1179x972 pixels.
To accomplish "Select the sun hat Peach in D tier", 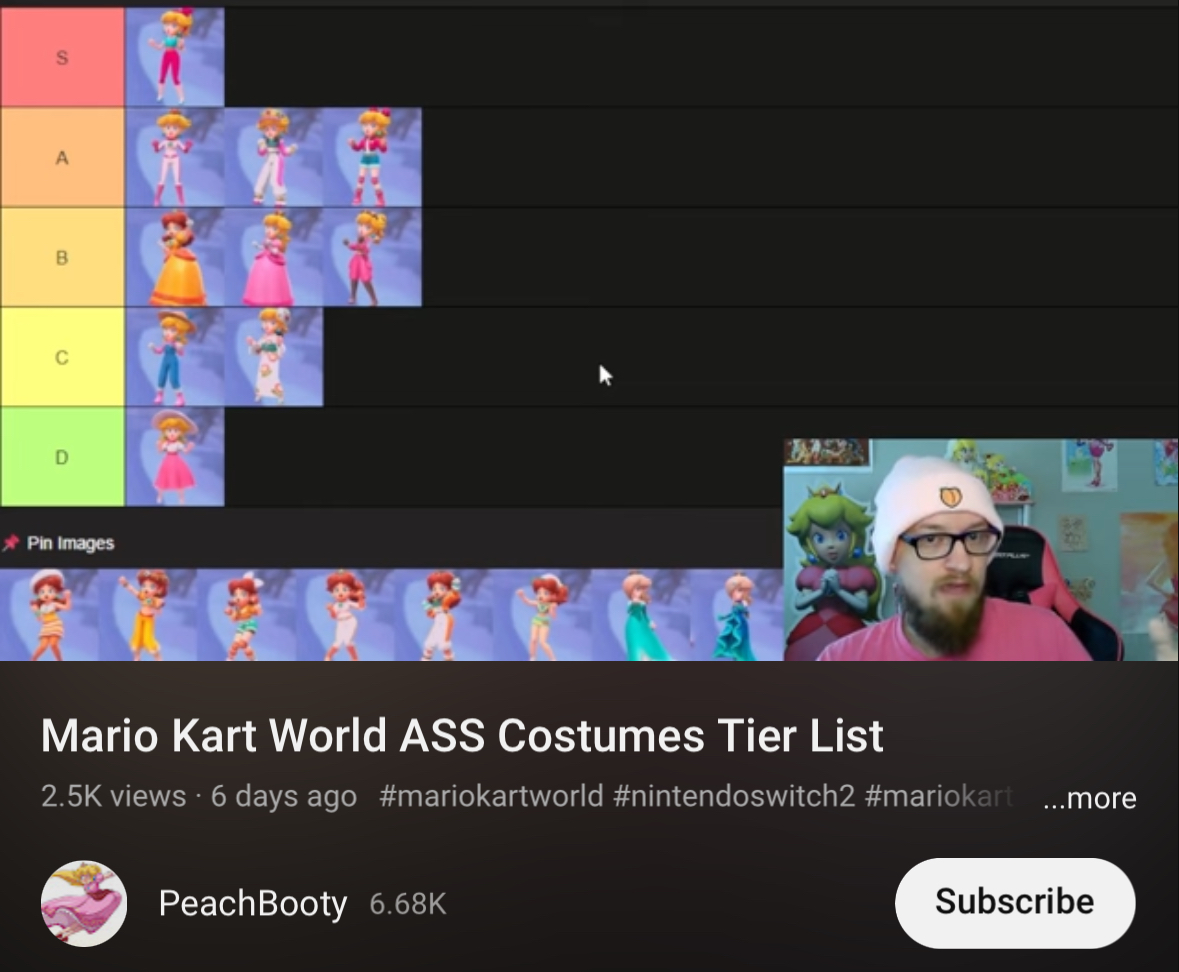I will (175, 456).
